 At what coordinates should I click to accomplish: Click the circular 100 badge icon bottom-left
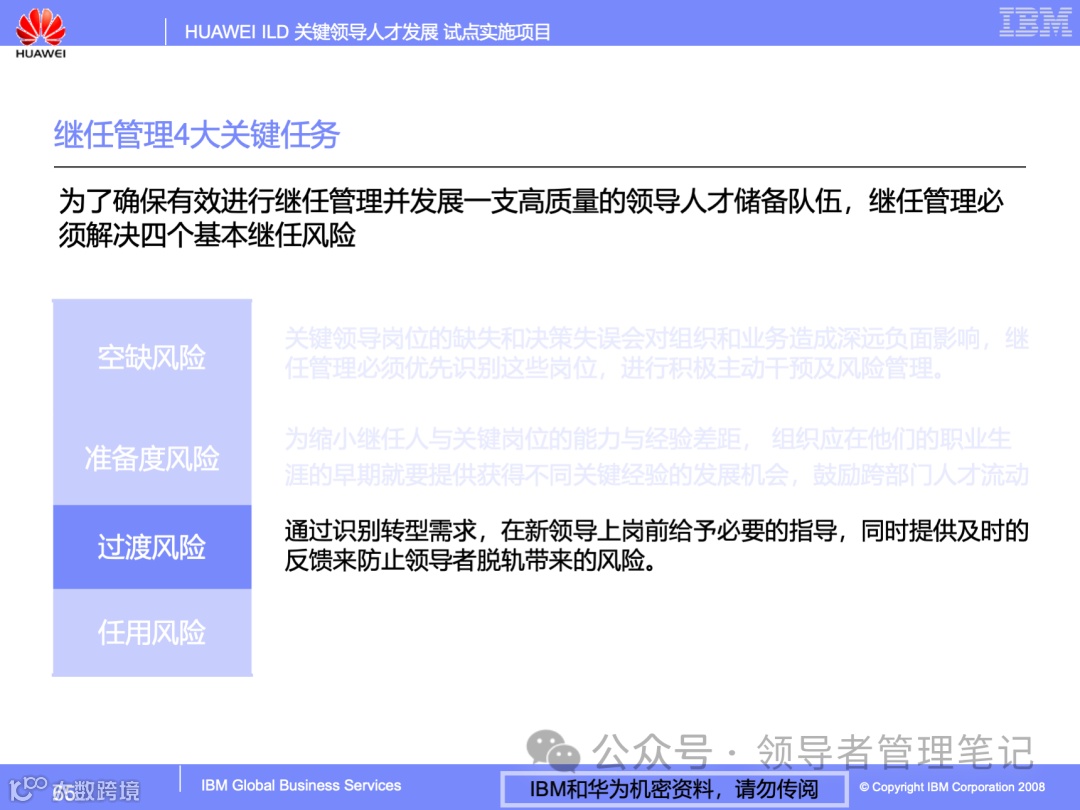[x=30, y=785]
